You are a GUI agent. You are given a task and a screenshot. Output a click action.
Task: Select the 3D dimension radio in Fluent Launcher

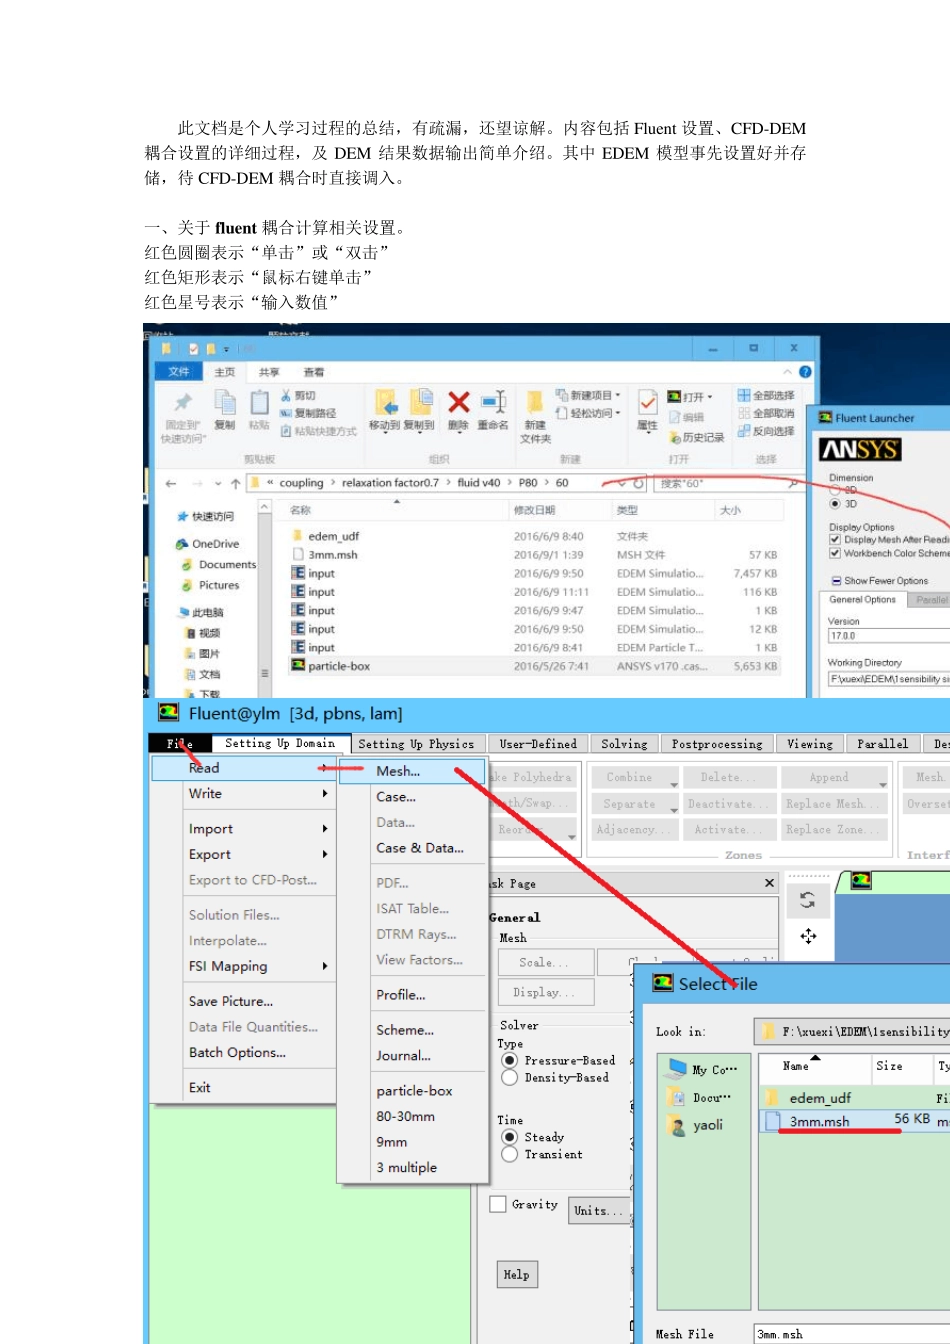[x=835, y=504]
